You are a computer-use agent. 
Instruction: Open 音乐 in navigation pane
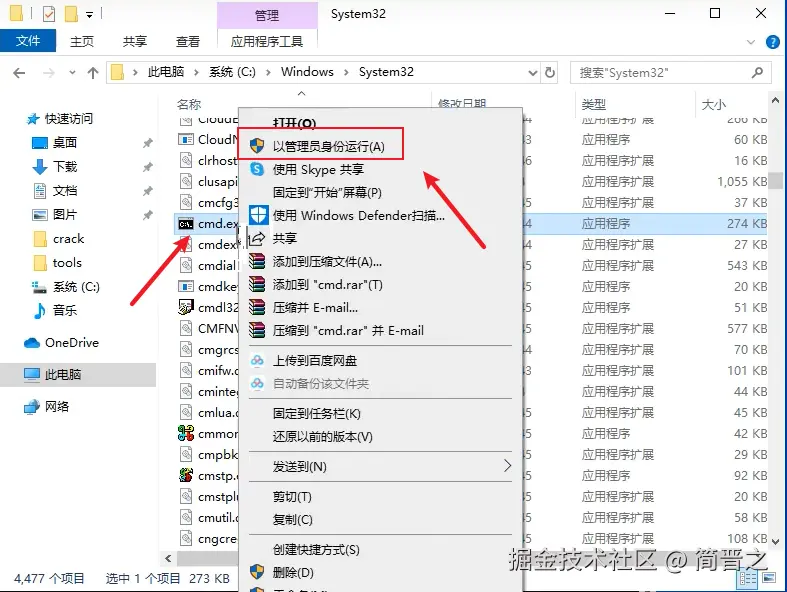click(65, 310)
